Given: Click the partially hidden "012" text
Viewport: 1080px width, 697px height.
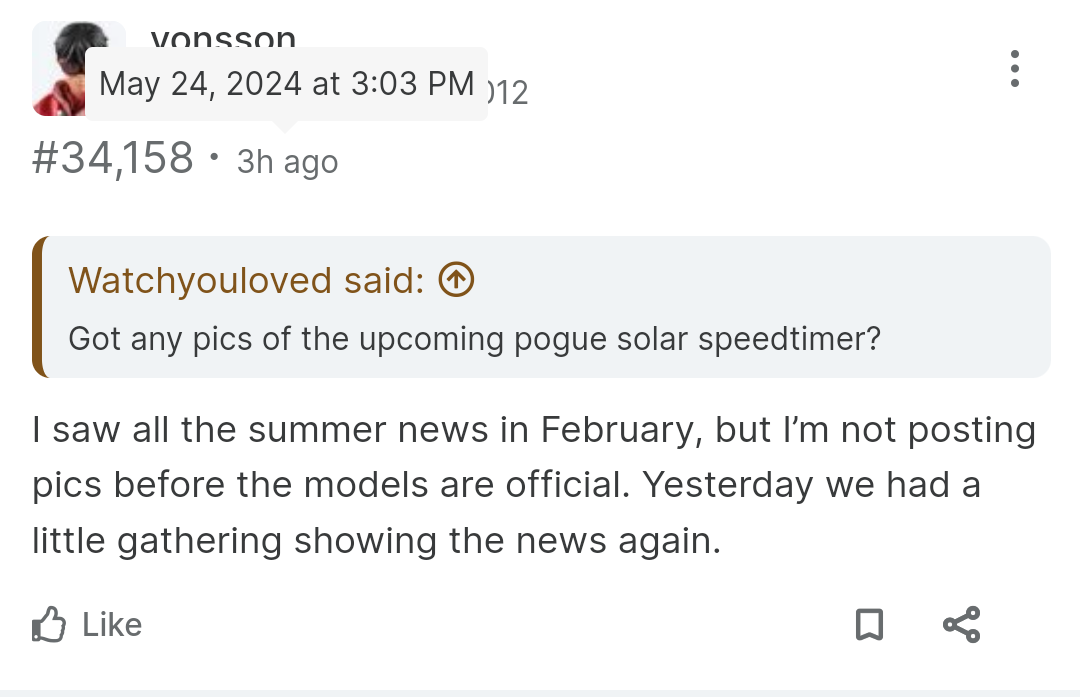Looking at the screenshot, I should [508, 93].
